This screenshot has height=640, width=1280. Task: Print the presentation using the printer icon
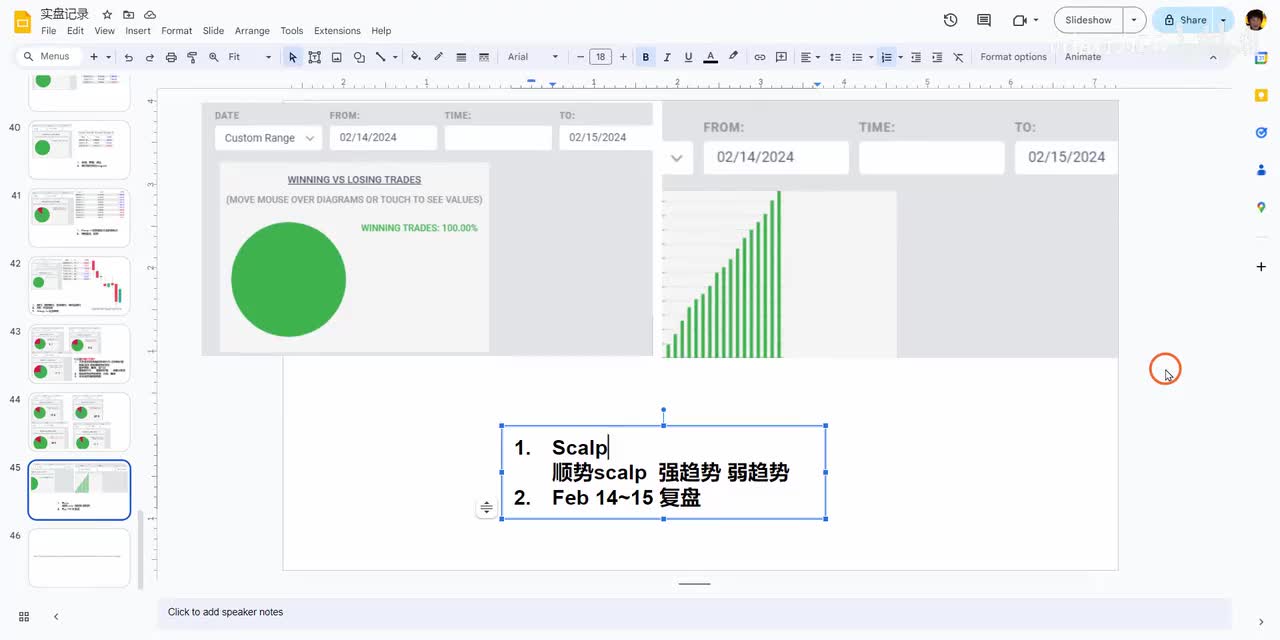pyautogui.click(x=171, y=57)
